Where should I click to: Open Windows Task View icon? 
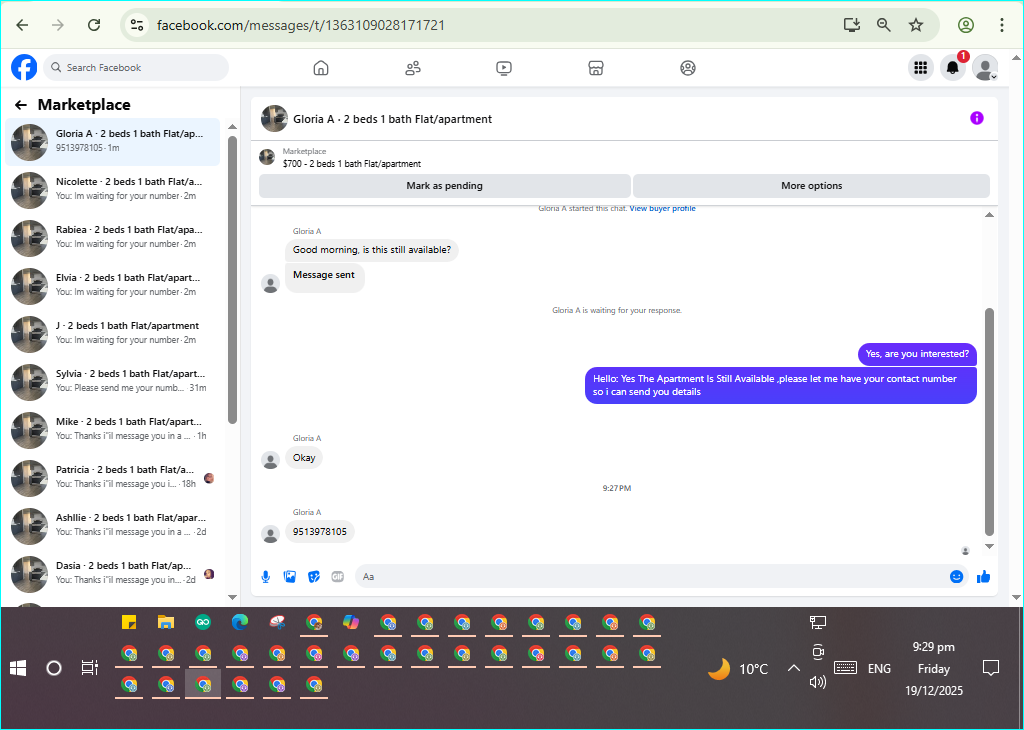[x=89, y=668]
